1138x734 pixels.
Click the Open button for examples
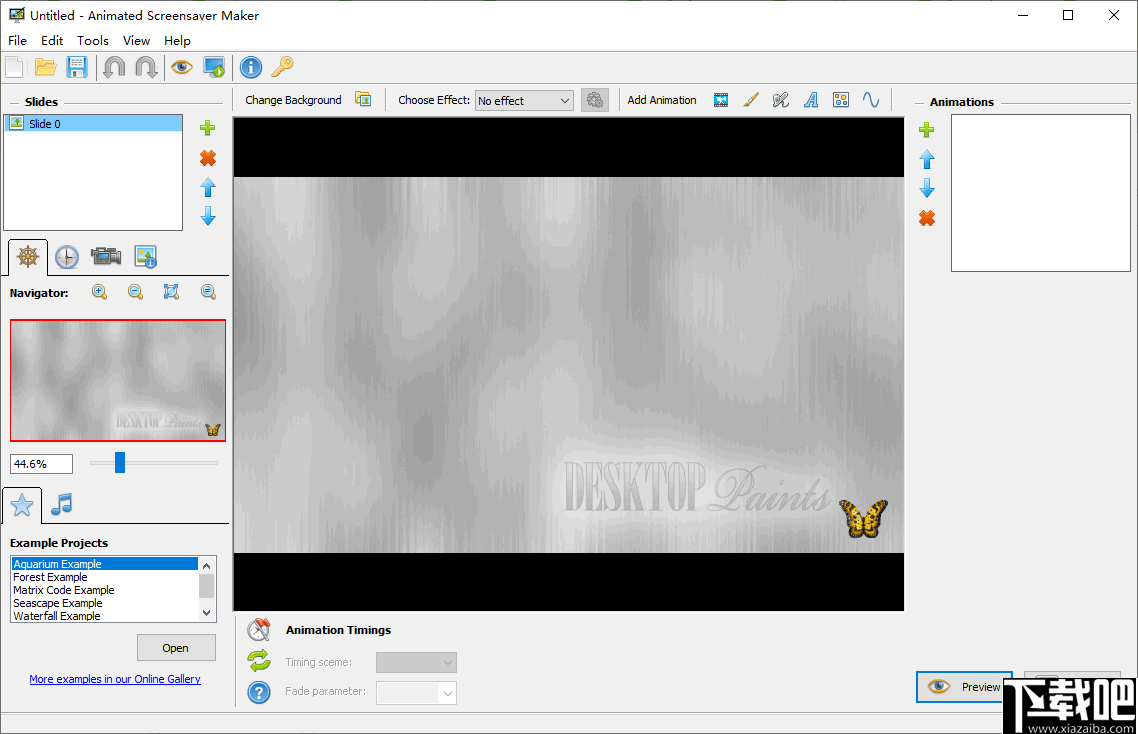pos(176,648)
